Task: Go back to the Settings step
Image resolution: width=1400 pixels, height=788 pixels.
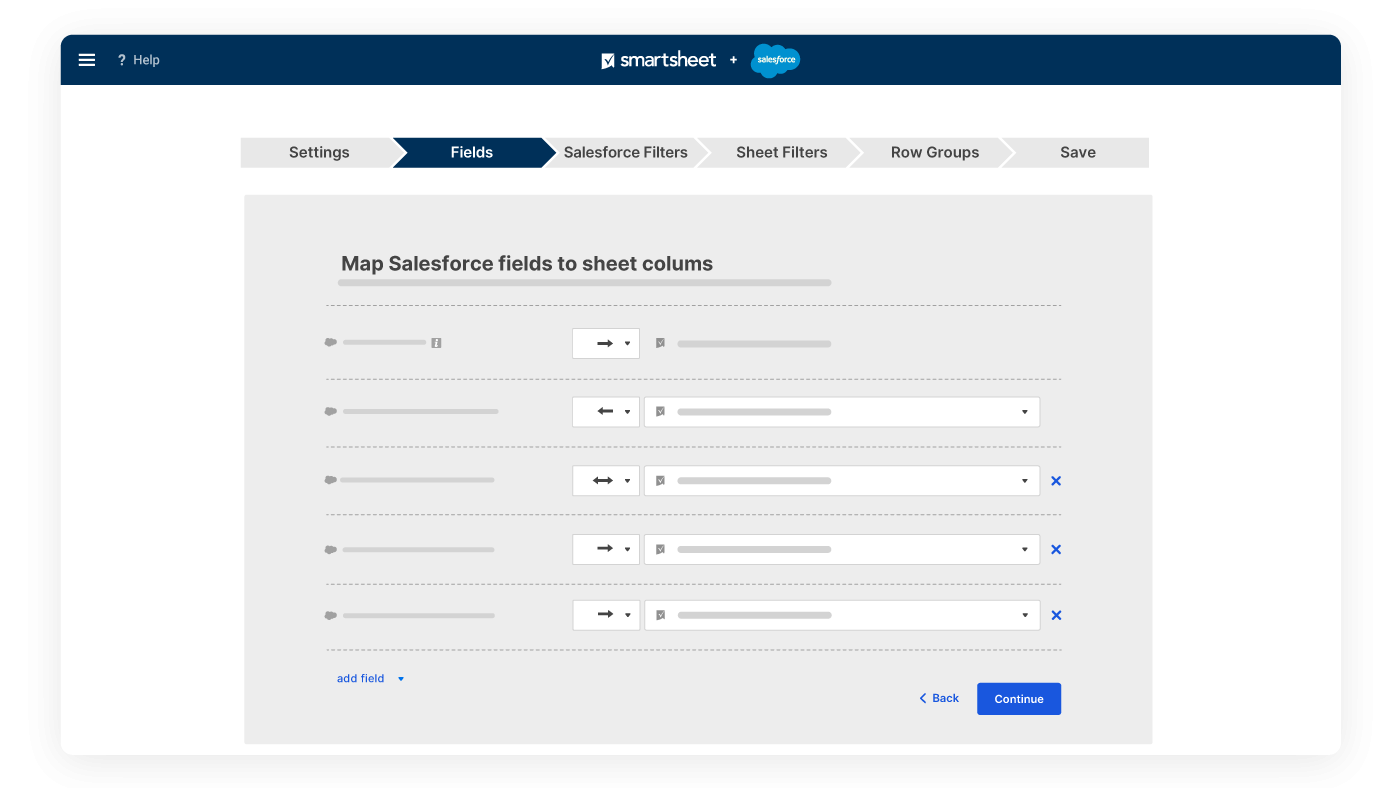Action: pyautogui.click(x=318, y=152)
